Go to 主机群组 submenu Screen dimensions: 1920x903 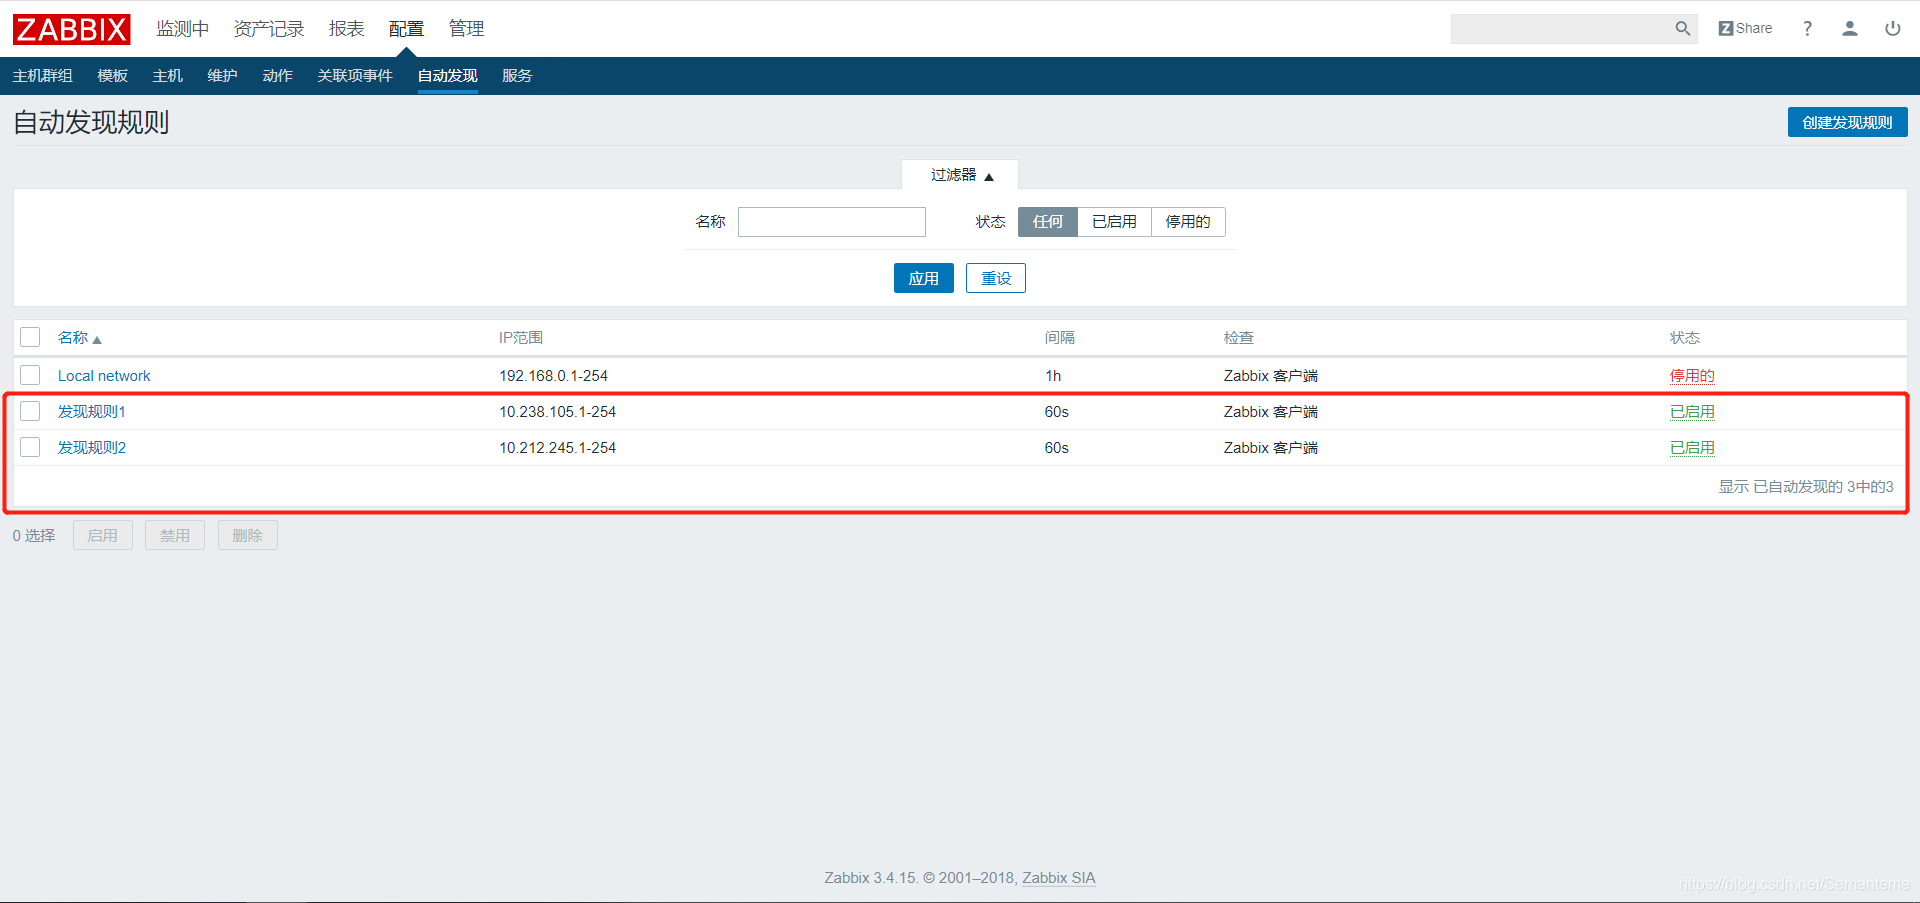click(42, 76)
